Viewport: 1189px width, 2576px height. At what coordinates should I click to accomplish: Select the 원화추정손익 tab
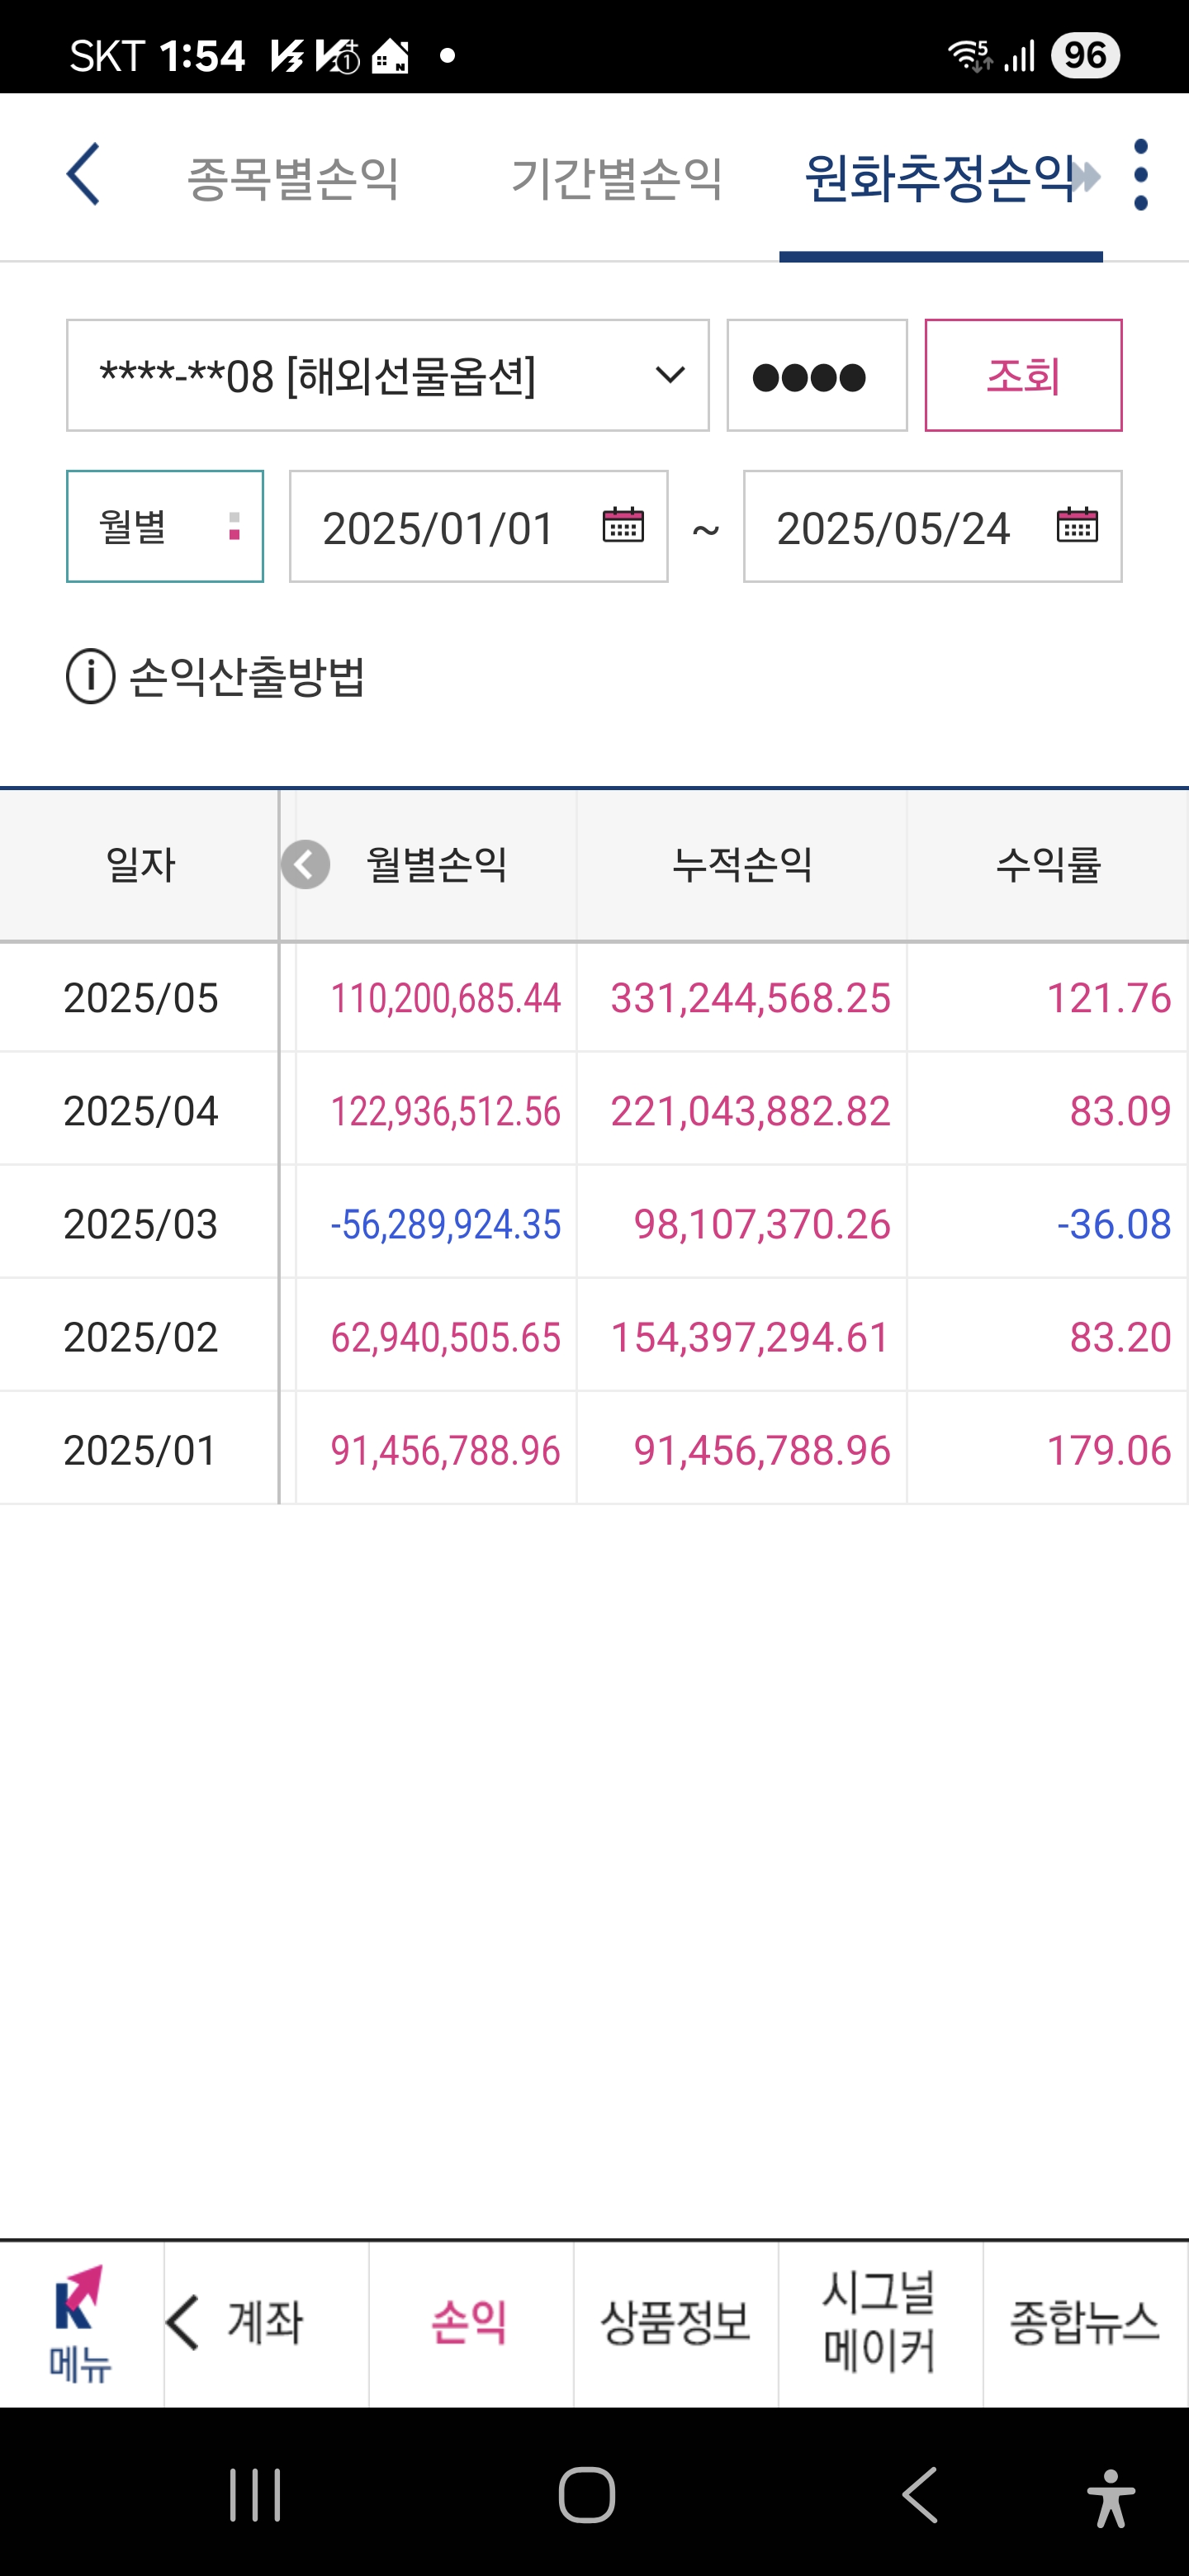(x=939, y=179)
